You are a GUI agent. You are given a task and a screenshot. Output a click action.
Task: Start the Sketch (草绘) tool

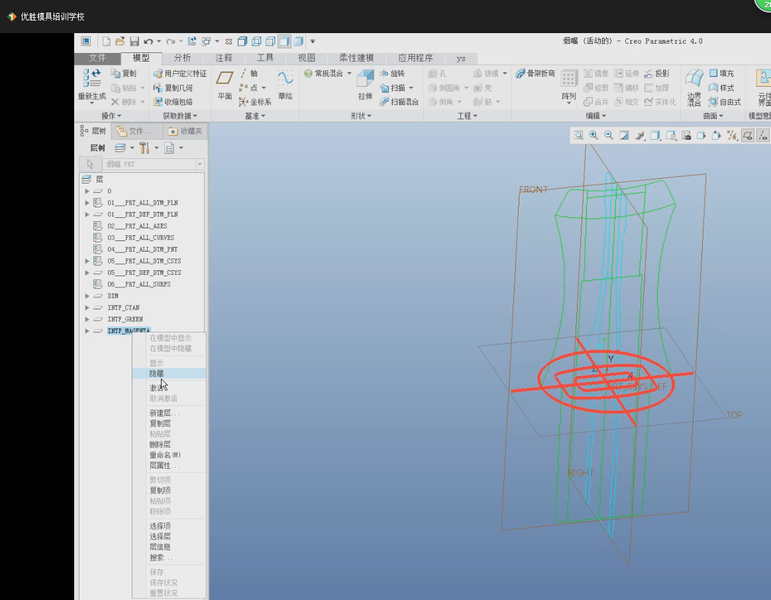pos(285,85)
